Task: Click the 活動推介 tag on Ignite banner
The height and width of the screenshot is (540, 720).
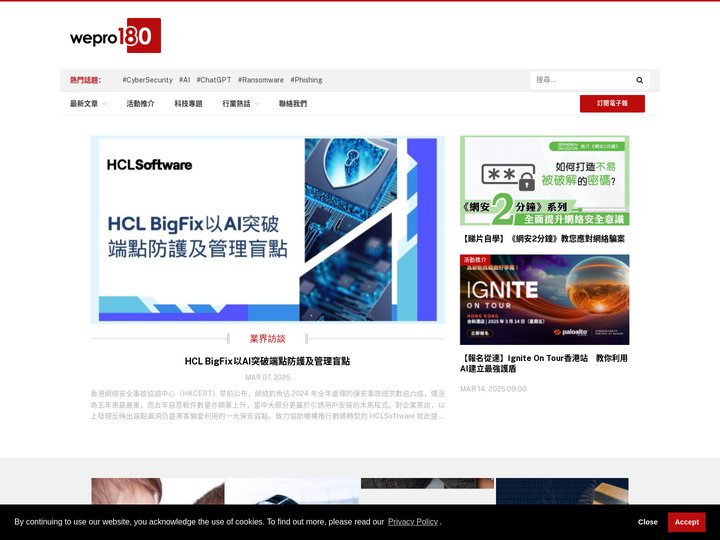Action: point(475,260)
